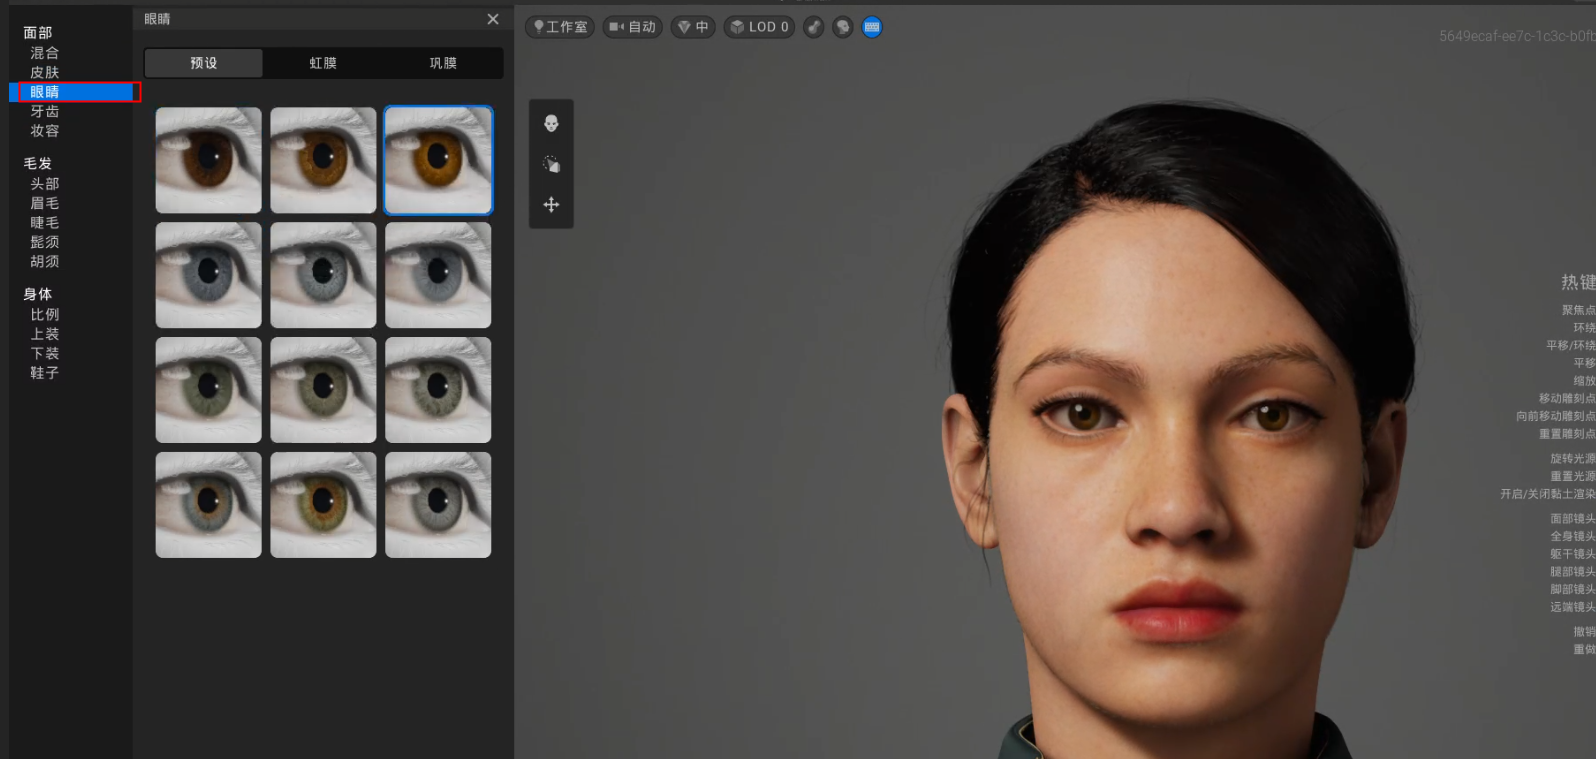Open the 混合 section in sidebar
Viewport: 1596px width, 759px height.
[44, 53]
